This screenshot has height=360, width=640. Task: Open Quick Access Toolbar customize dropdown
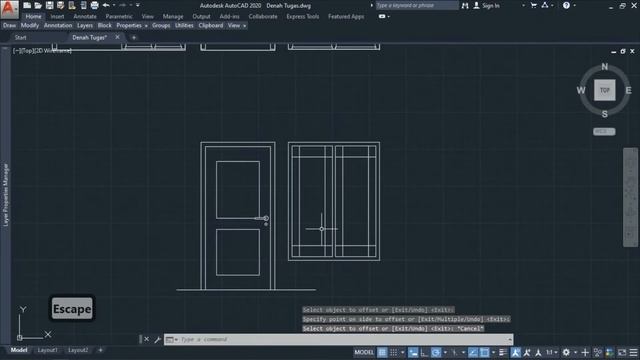point(138,5)
